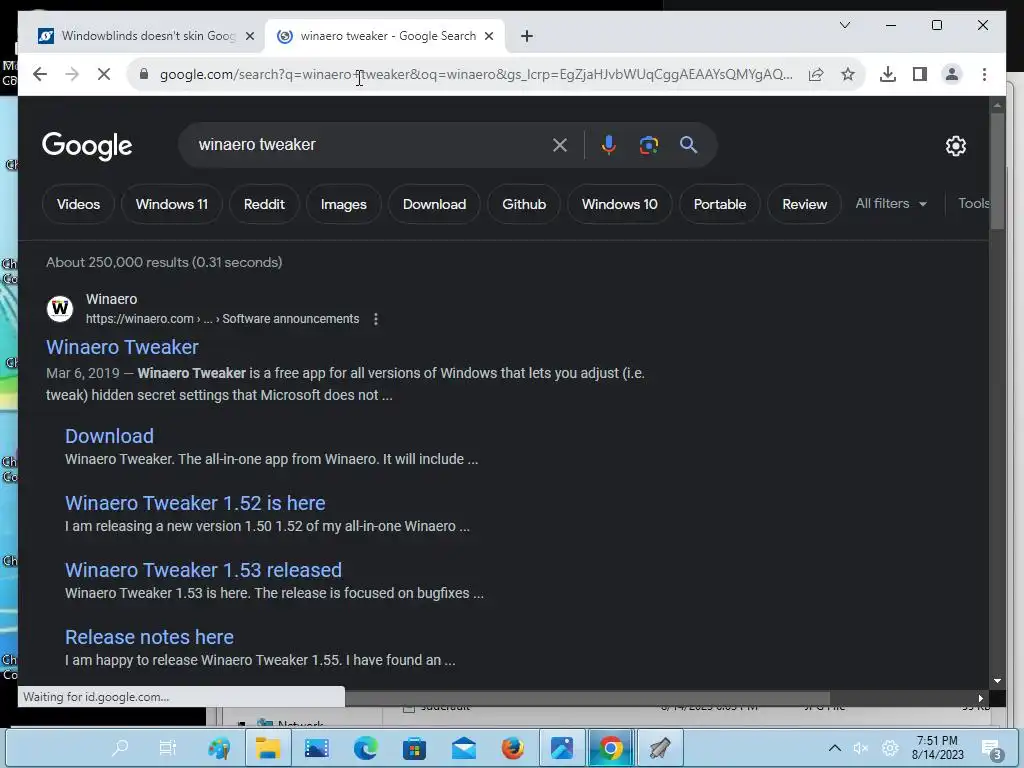Click the vertical page scrollbar
1024x768 pixels.
tap(997, 171)
